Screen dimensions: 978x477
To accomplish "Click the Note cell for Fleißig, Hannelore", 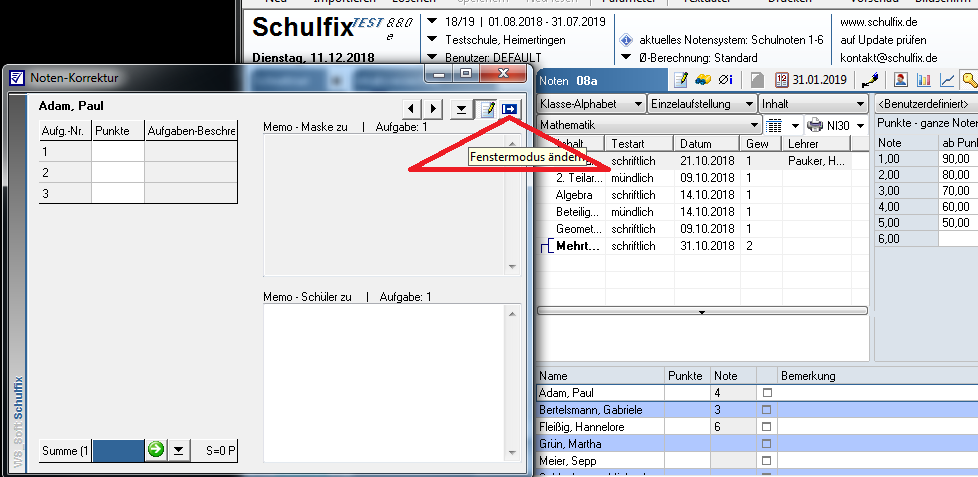I will pyautogui.click(x=733, y=427).
